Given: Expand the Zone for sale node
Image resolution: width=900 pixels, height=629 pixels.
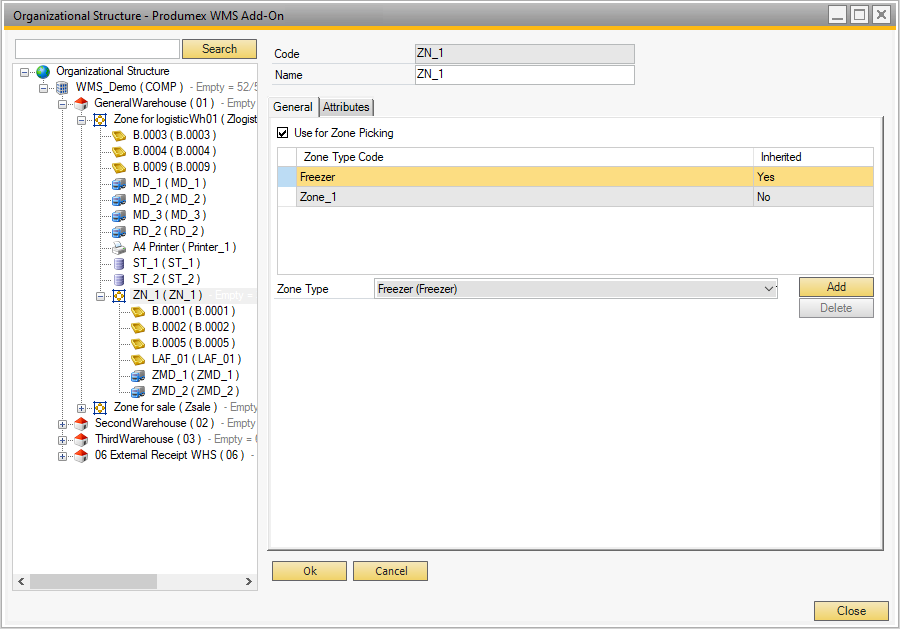Looking at the screenshot, I should 82,407.
